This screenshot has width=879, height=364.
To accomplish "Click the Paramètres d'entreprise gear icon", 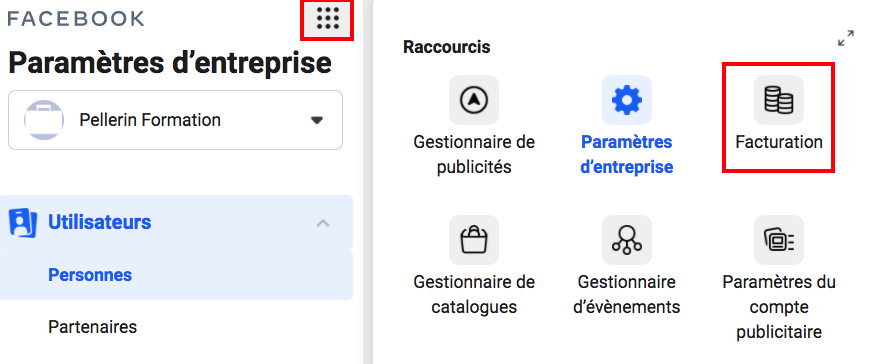I will click(627, 100).
